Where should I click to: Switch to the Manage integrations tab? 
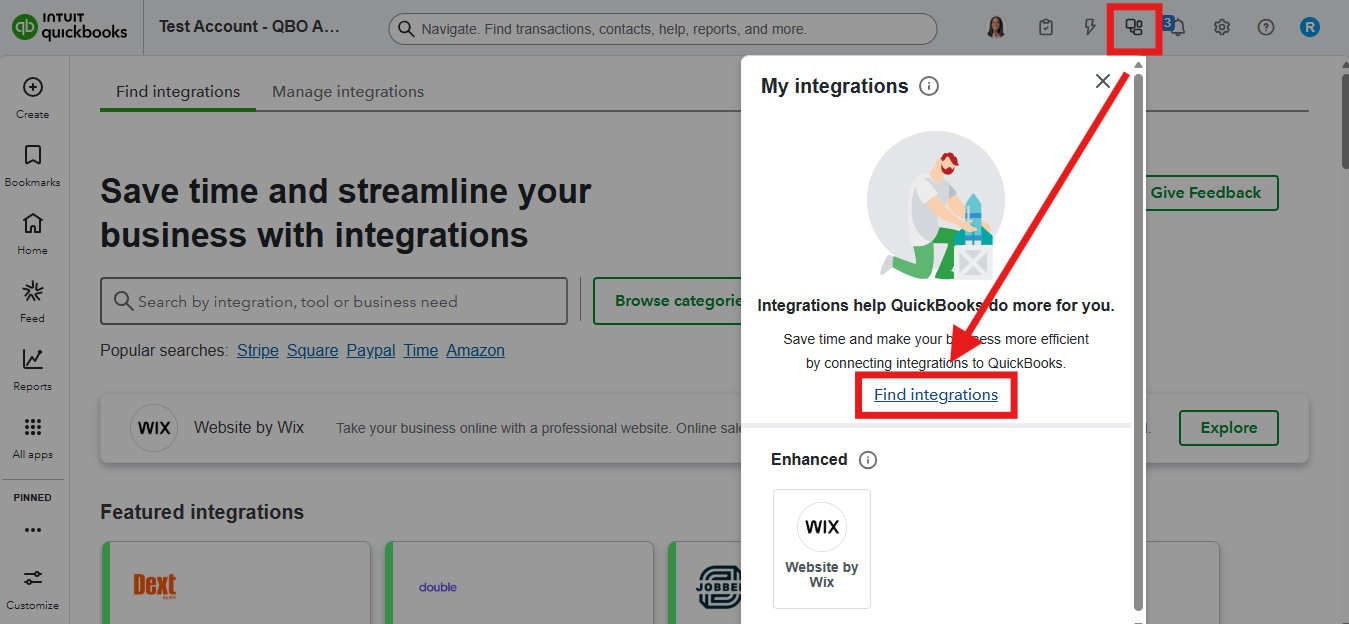coord(348,92)
